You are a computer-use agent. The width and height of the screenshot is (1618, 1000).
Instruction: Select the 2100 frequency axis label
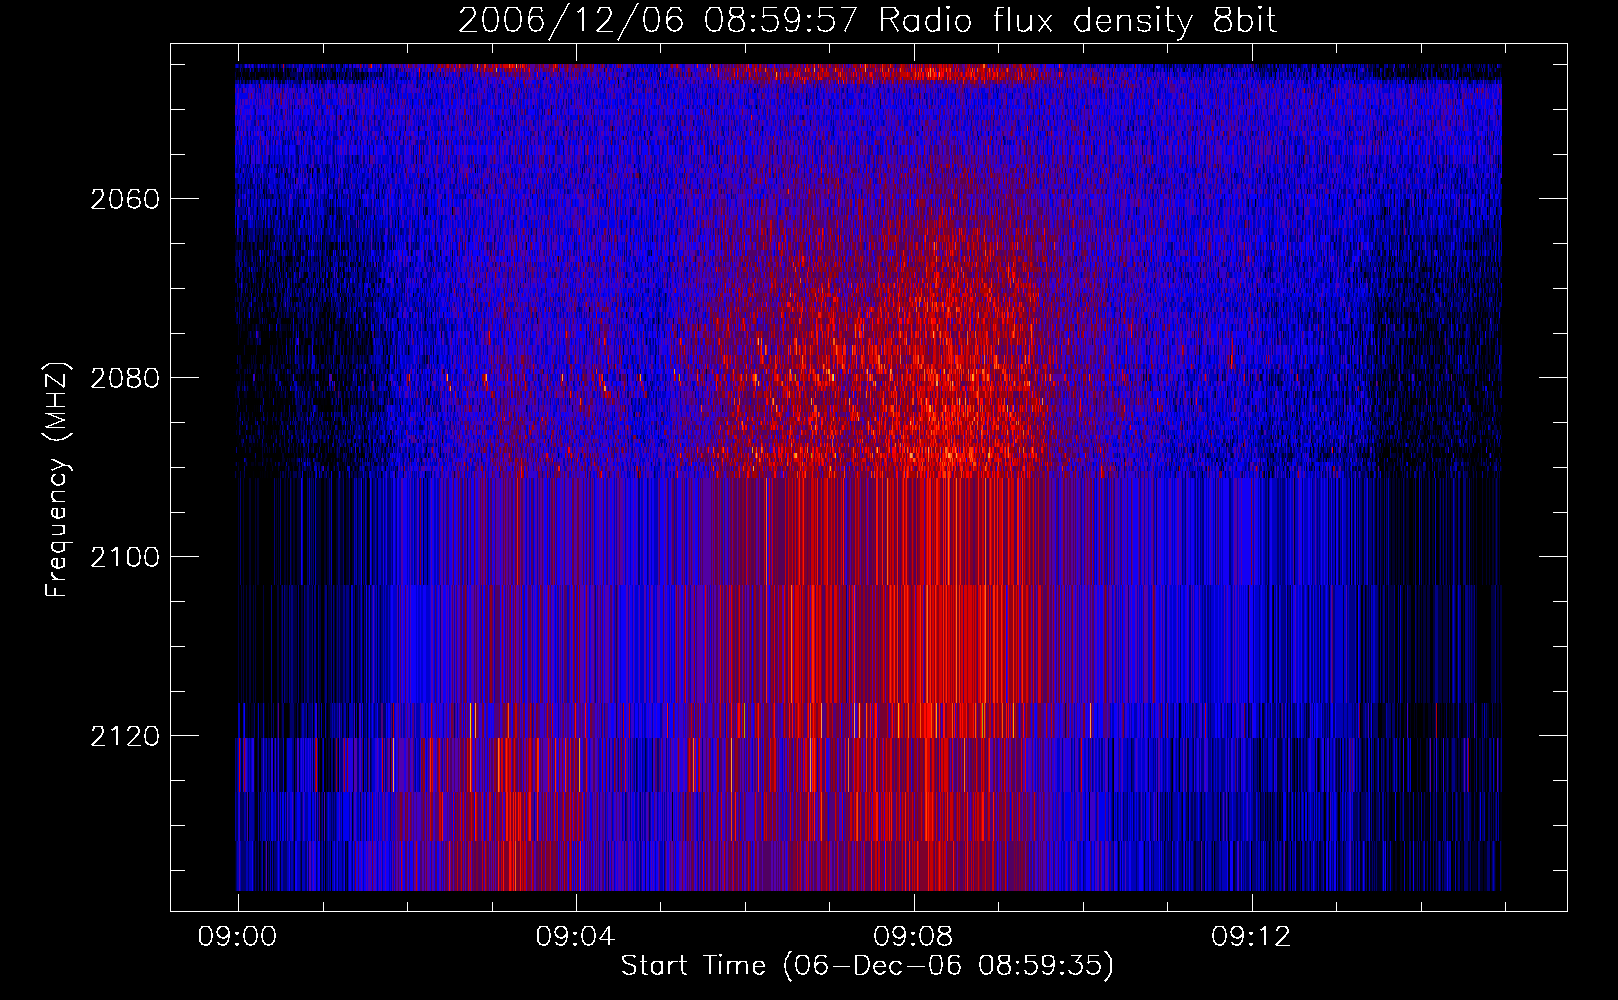click(x=125, y=557)
